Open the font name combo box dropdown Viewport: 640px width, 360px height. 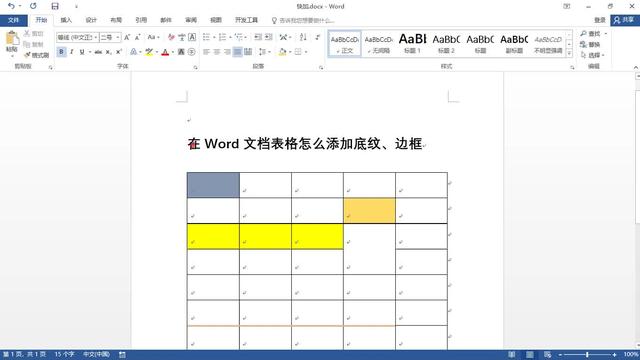96,37
